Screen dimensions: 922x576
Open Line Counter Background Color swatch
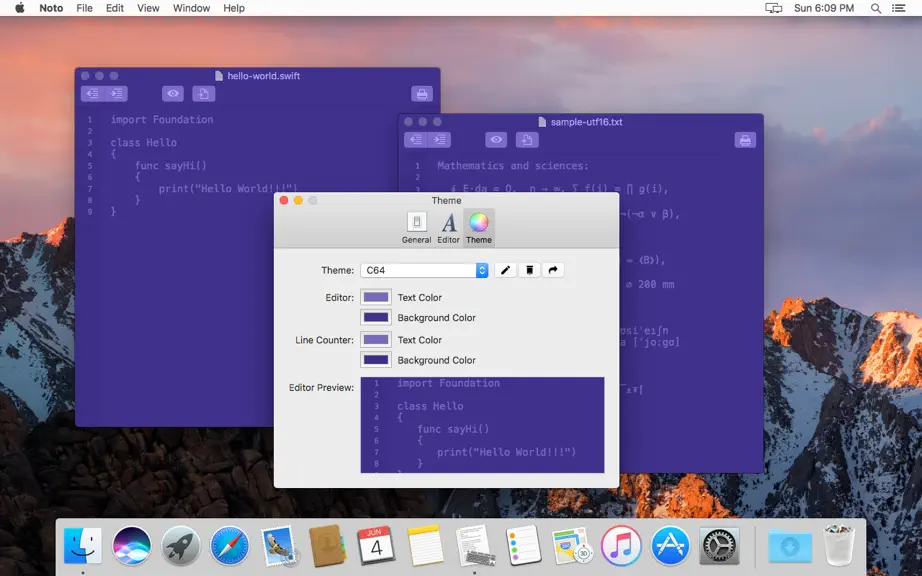pos(376,360)
